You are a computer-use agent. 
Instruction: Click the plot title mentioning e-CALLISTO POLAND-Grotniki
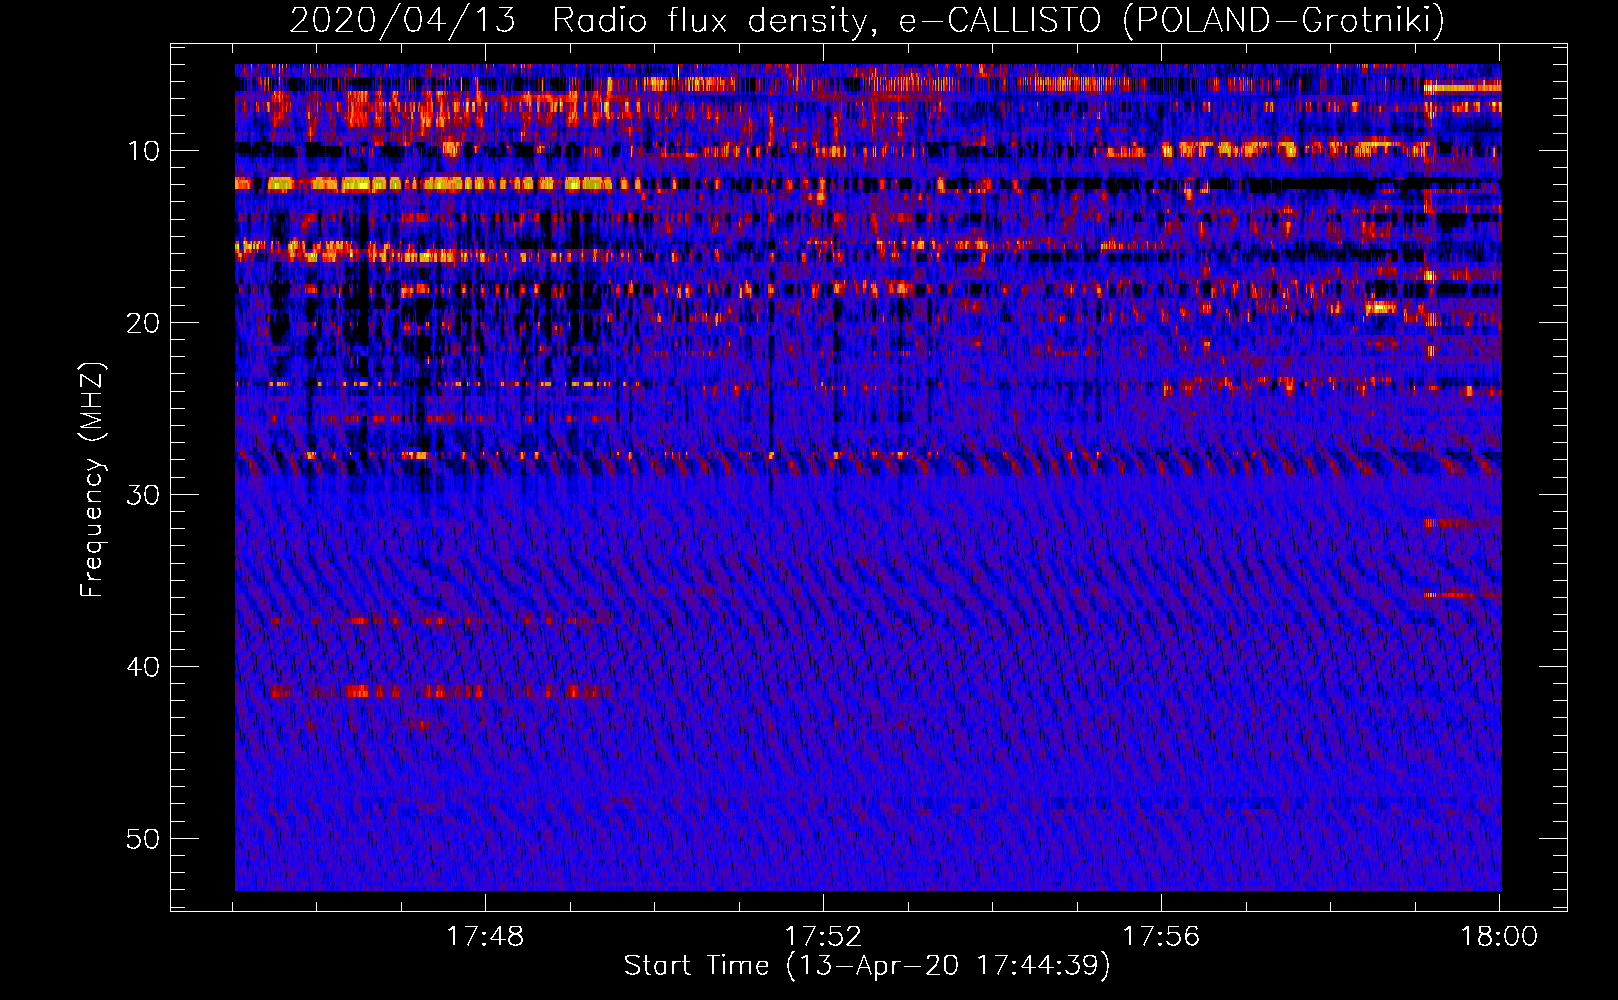(x=867, y=20)
